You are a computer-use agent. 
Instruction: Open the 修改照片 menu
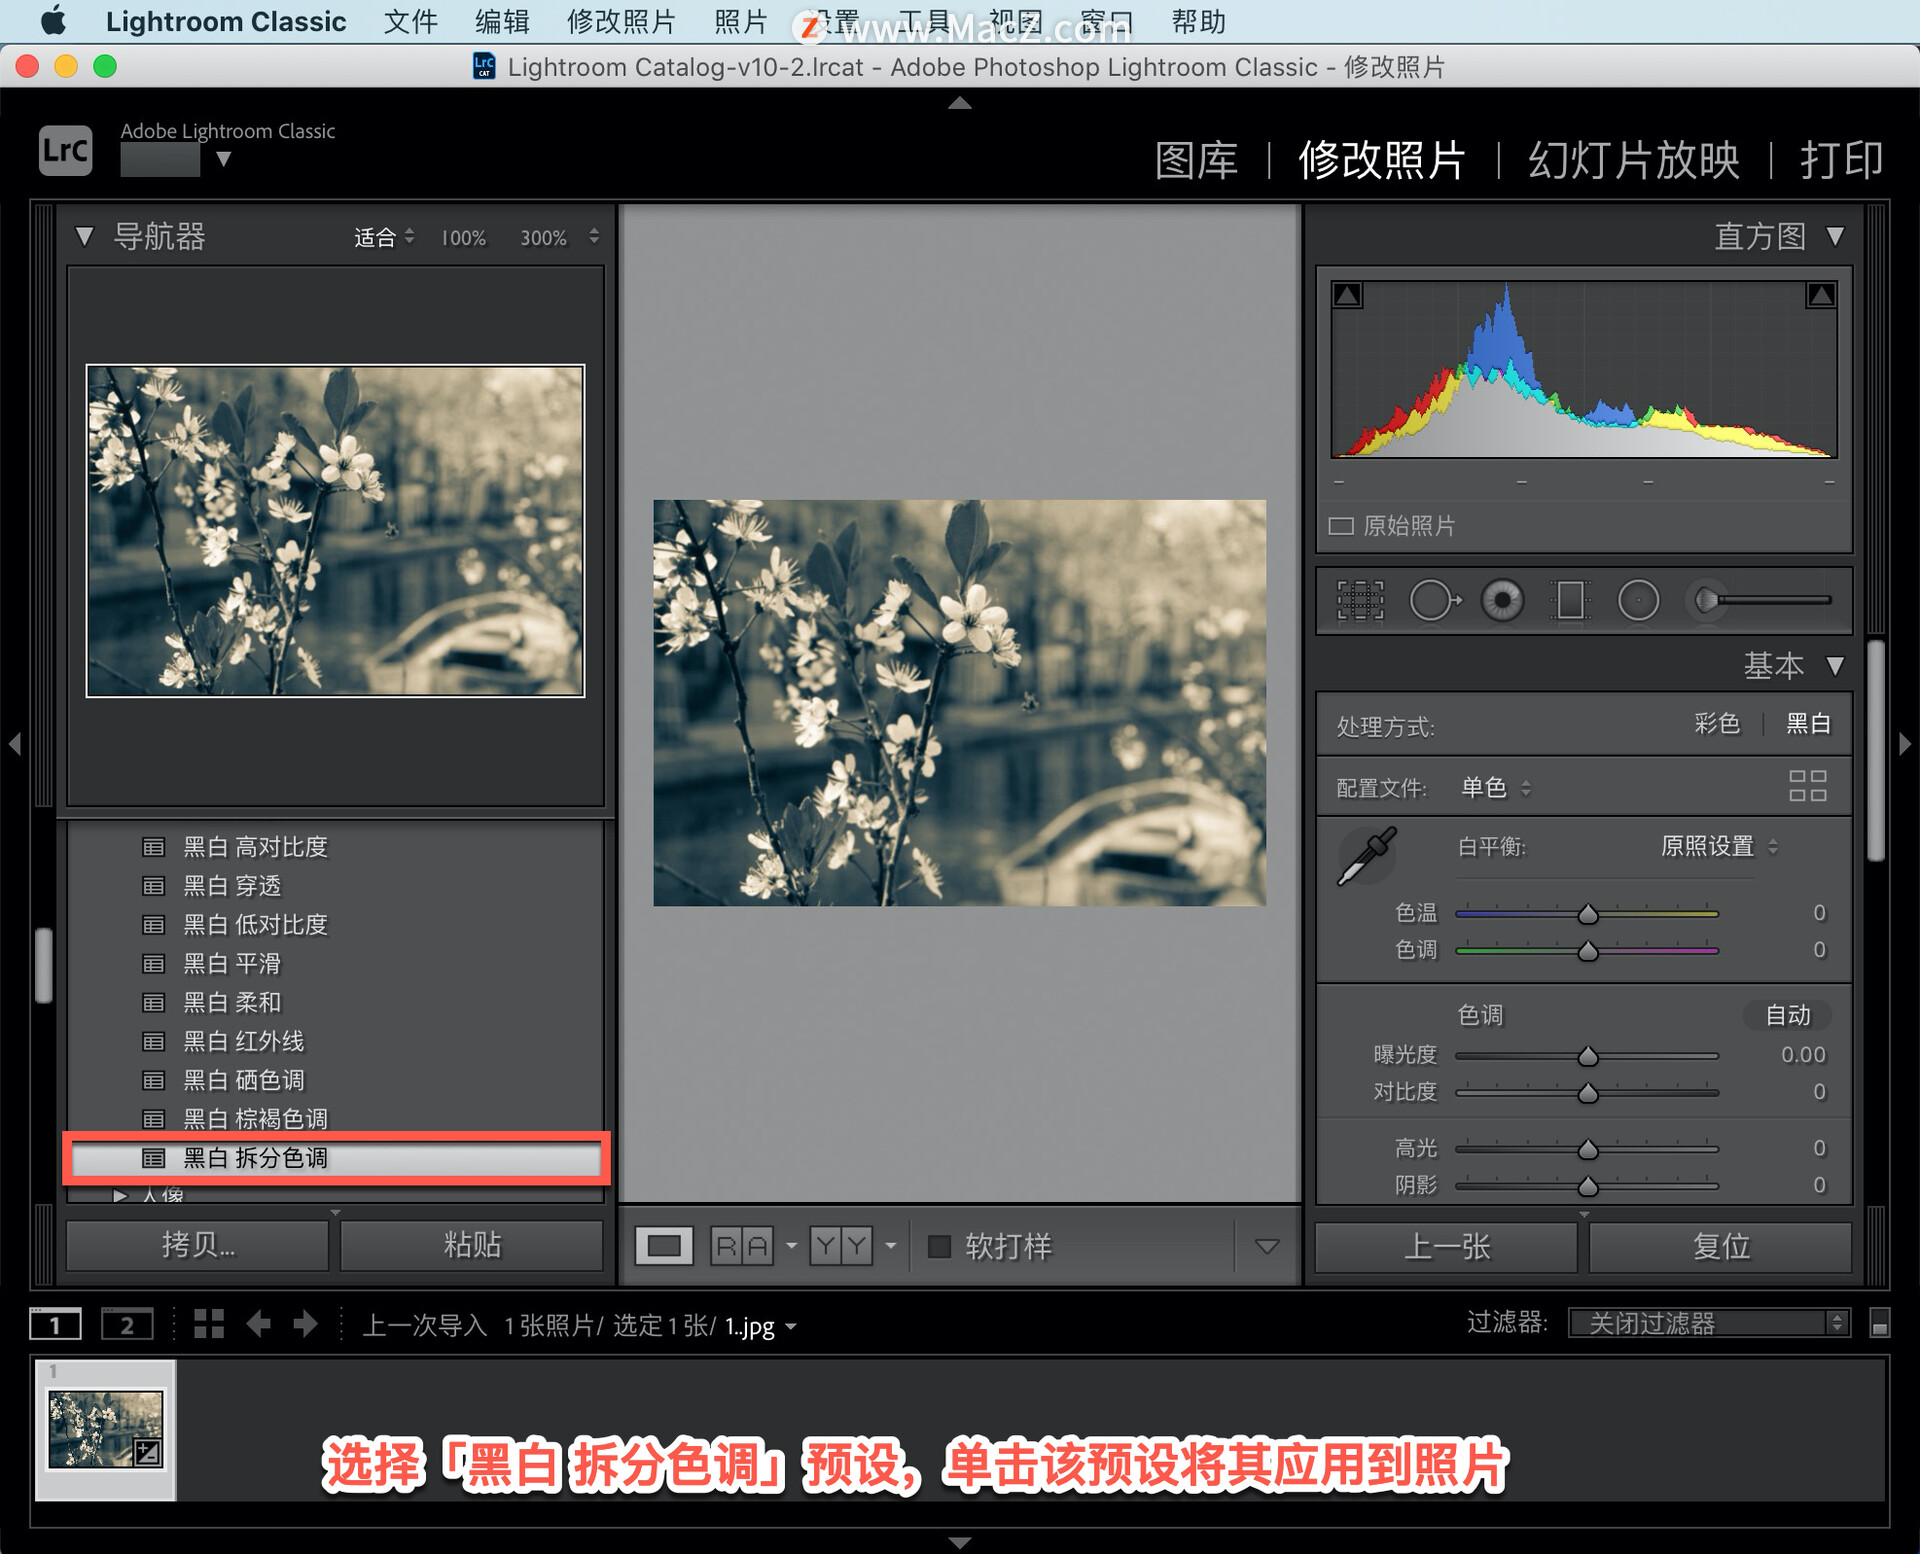[x=621, y=21]
